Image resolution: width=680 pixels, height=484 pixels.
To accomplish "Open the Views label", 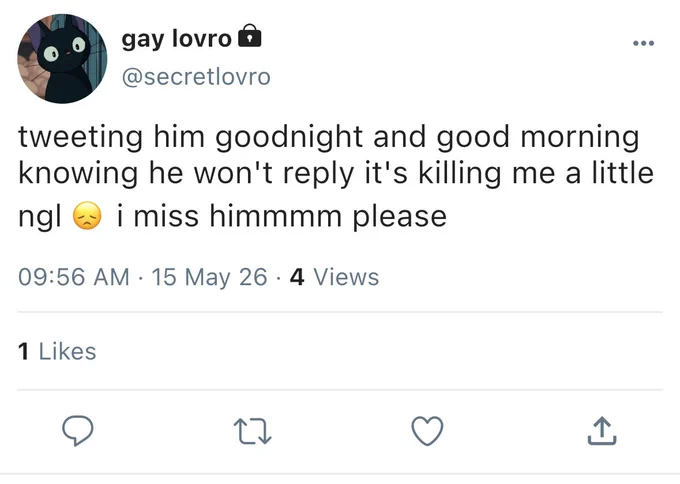I will pyautogui.click(x=346, y=277).
